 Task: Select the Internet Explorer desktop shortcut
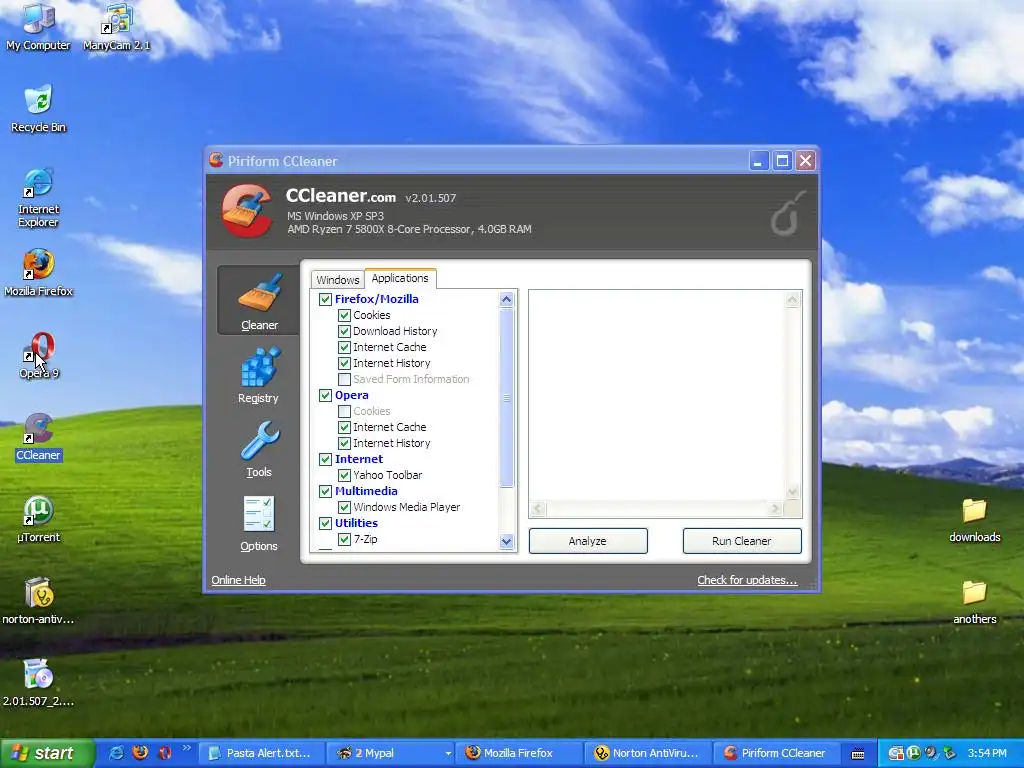[x=38, y=198]
